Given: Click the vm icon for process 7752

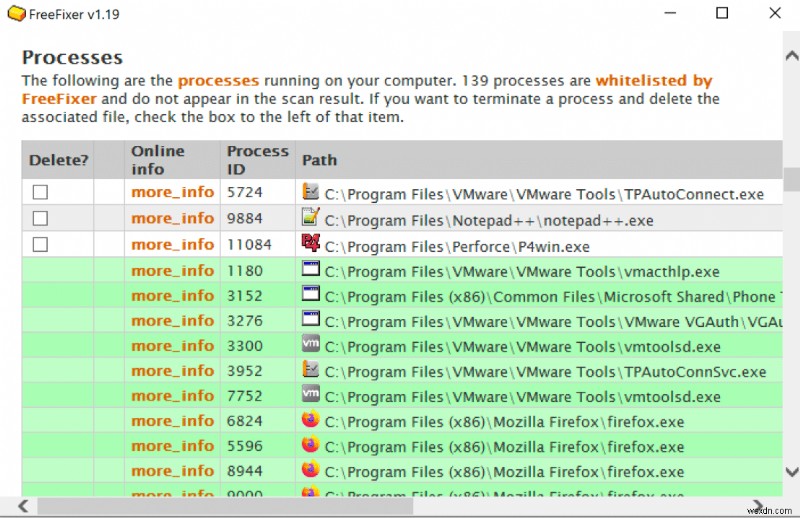Looking at the screenshot, I should click(311, 393).
